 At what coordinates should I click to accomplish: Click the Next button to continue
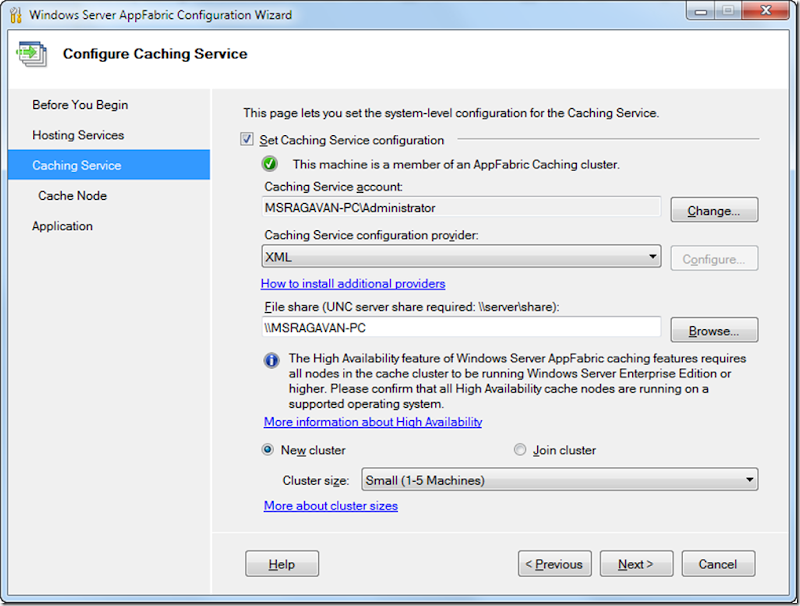click(636, 563)
